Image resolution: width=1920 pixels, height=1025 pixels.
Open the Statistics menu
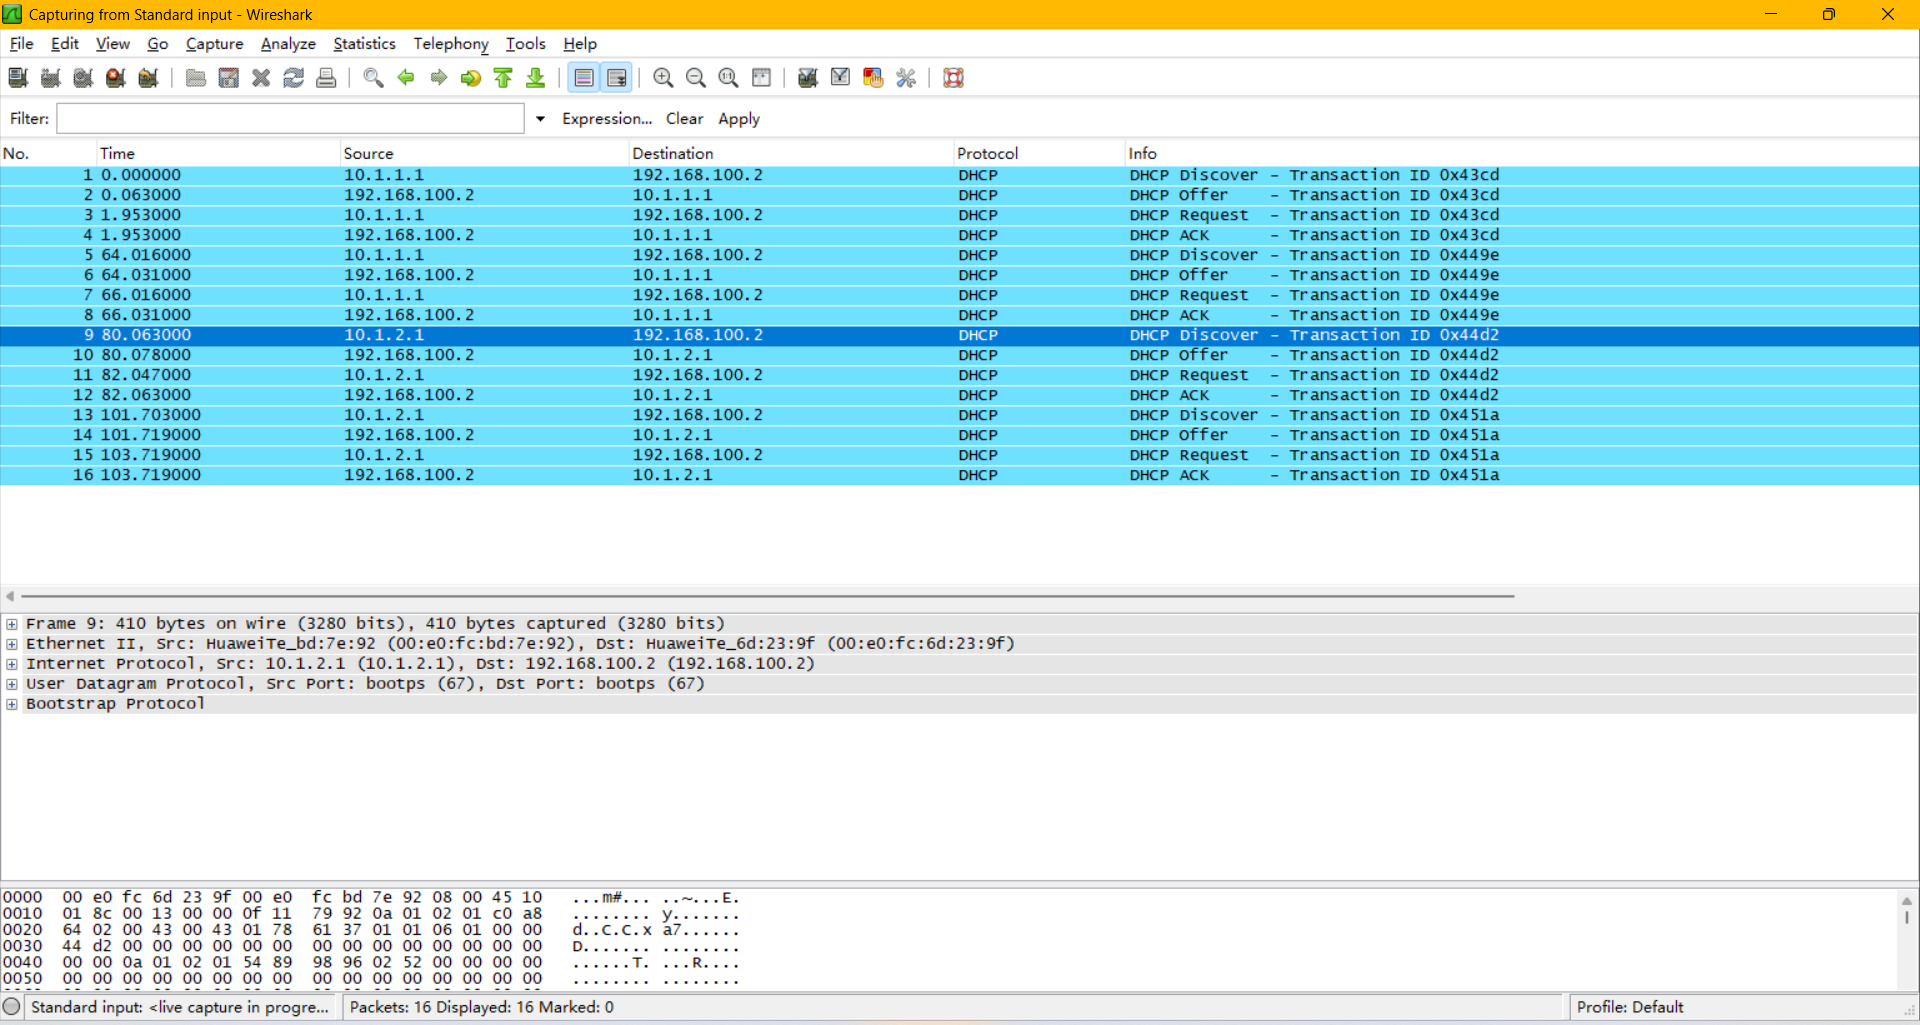click(x=364, y=44)
